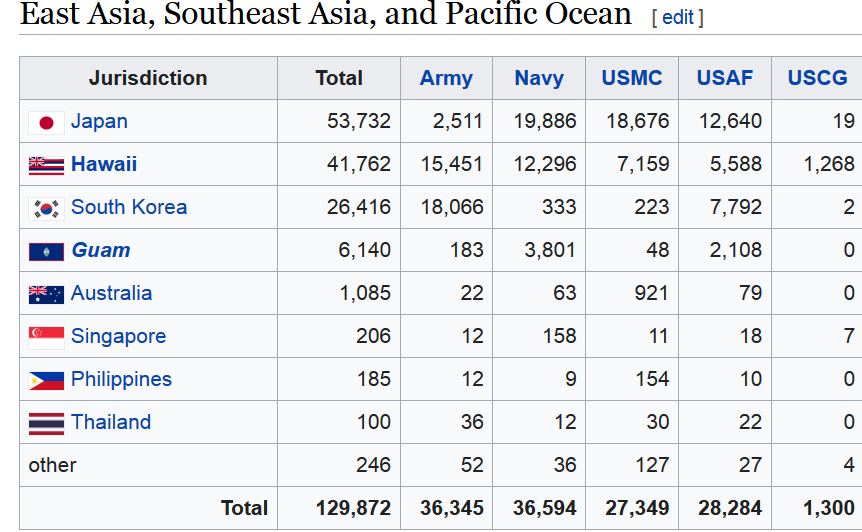862x532 pixels.
Task: Select Australia's USMC value 921
Action: pos(651,293)
